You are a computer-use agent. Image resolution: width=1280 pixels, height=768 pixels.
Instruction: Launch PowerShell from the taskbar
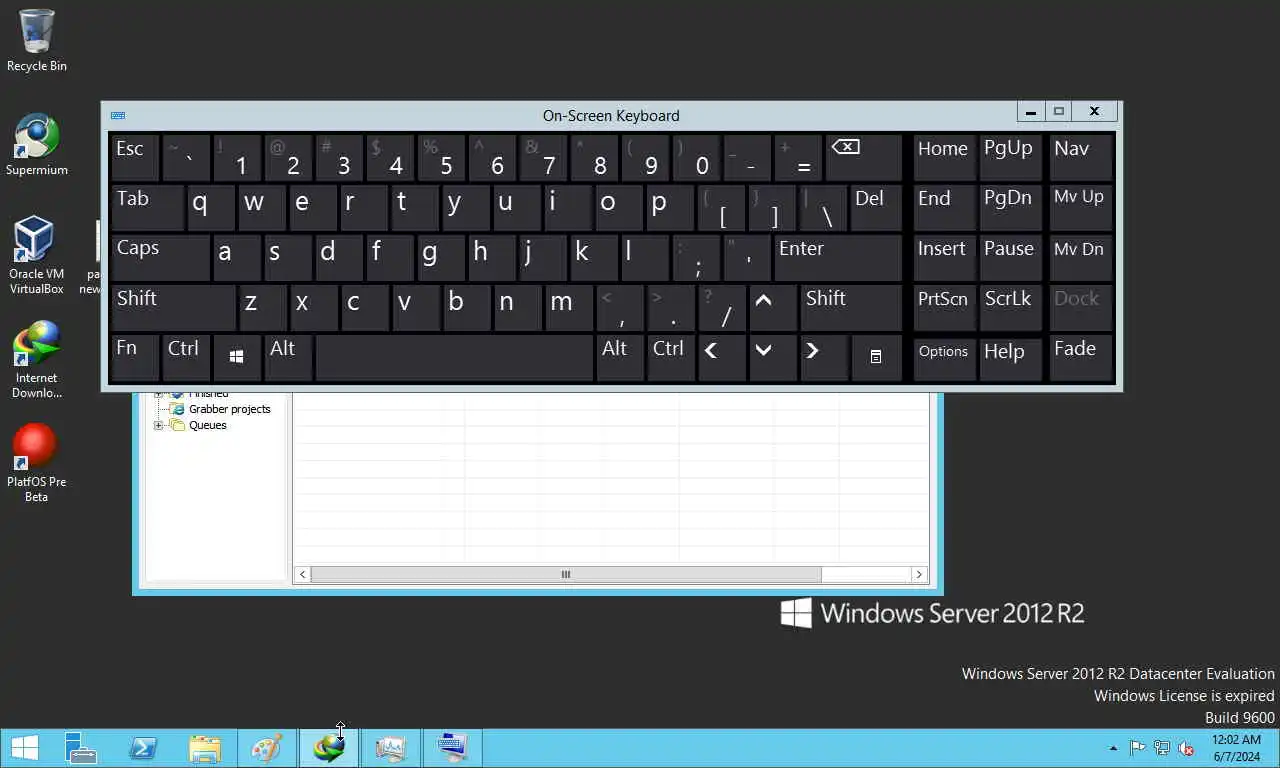[143, 748]
